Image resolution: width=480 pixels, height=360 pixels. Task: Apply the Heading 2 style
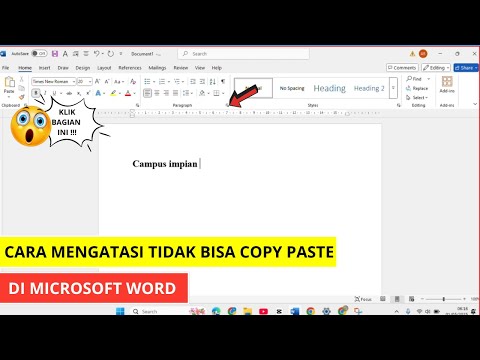369,88
